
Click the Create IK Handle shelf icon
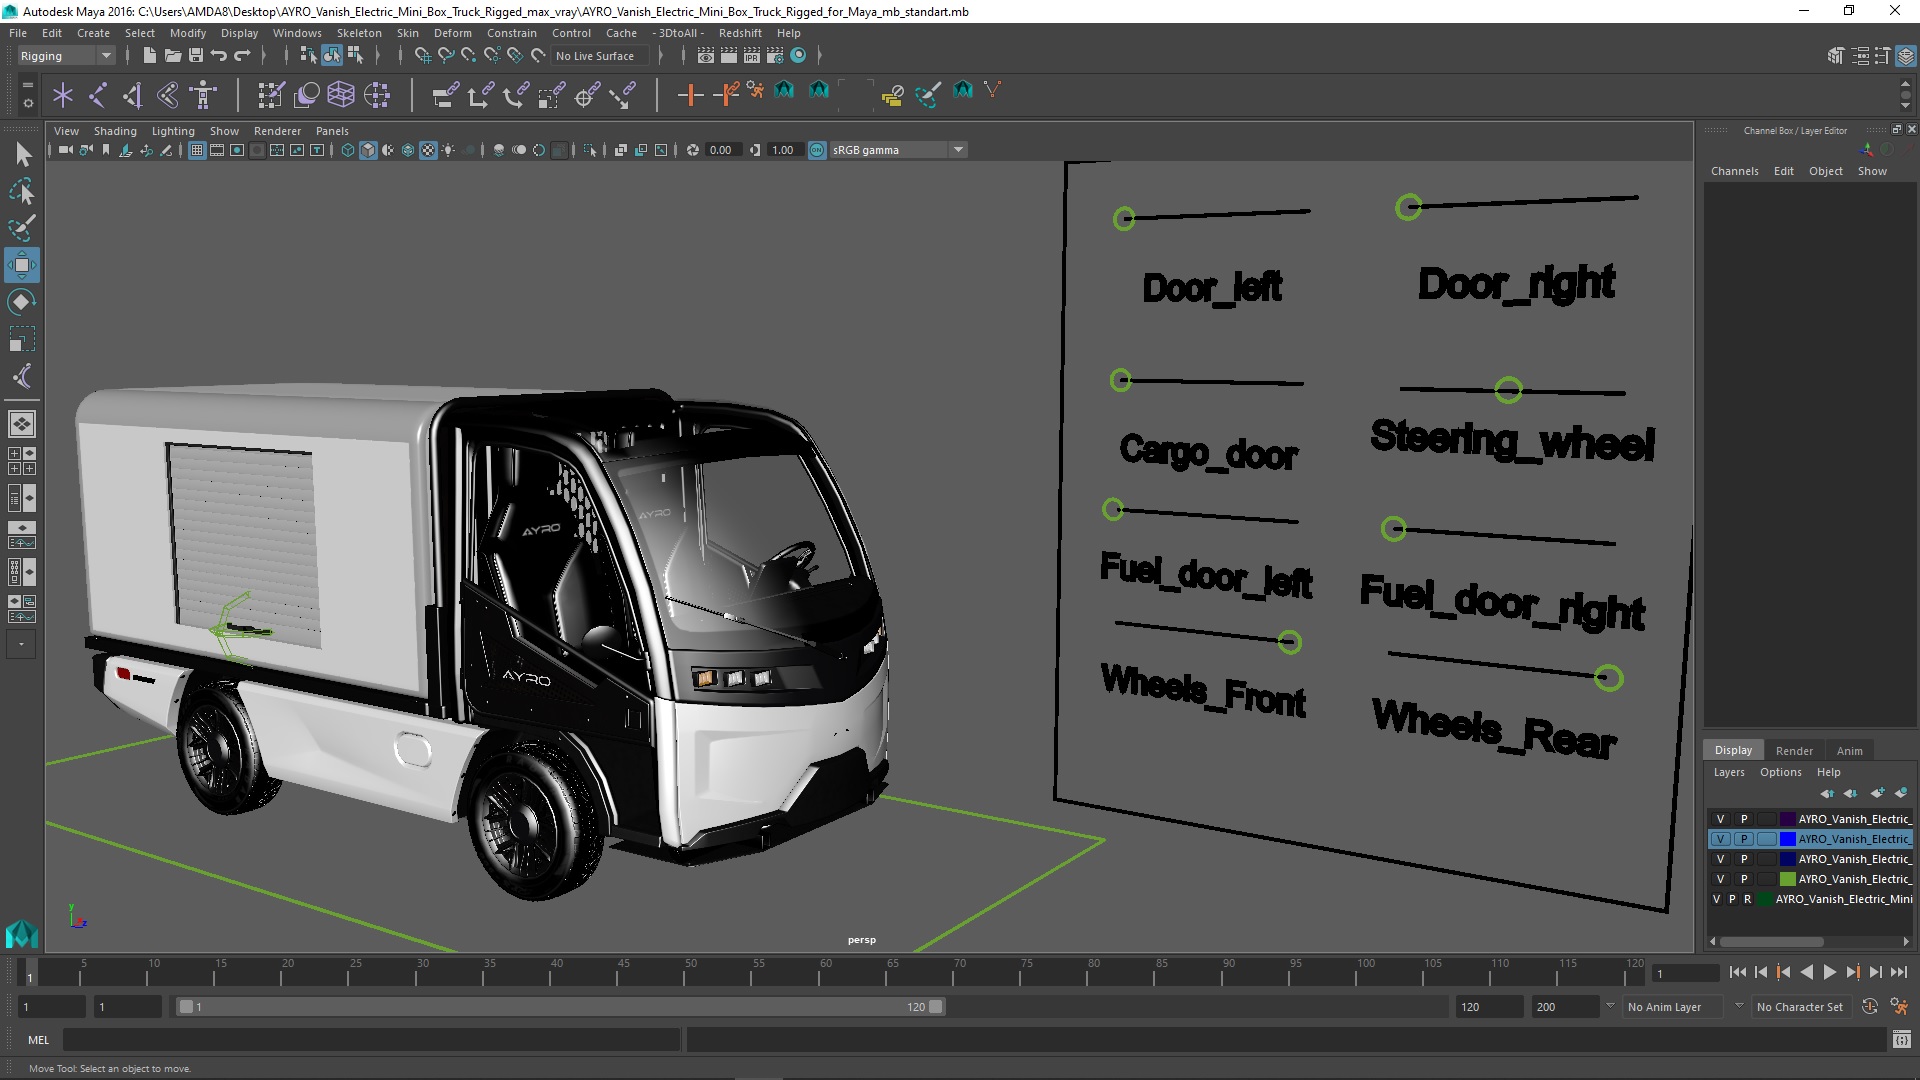tap(133, 95)
